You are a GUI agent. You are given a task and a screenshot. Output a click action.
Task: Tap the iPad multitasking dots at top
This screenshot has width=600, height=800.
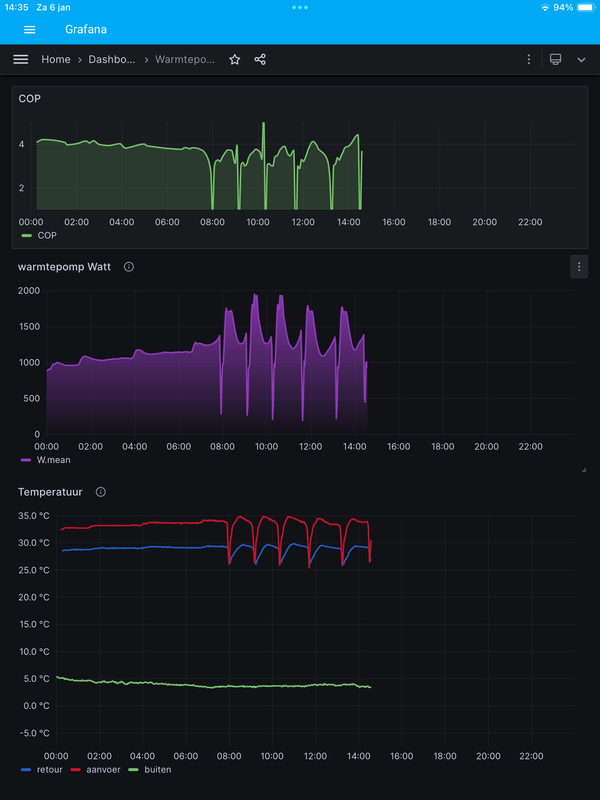pyautogui.click(x=300, y=7)
